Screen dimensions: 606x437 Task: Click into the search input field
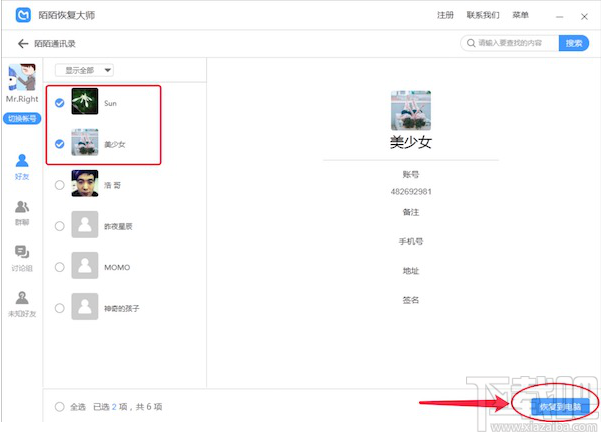510,43
